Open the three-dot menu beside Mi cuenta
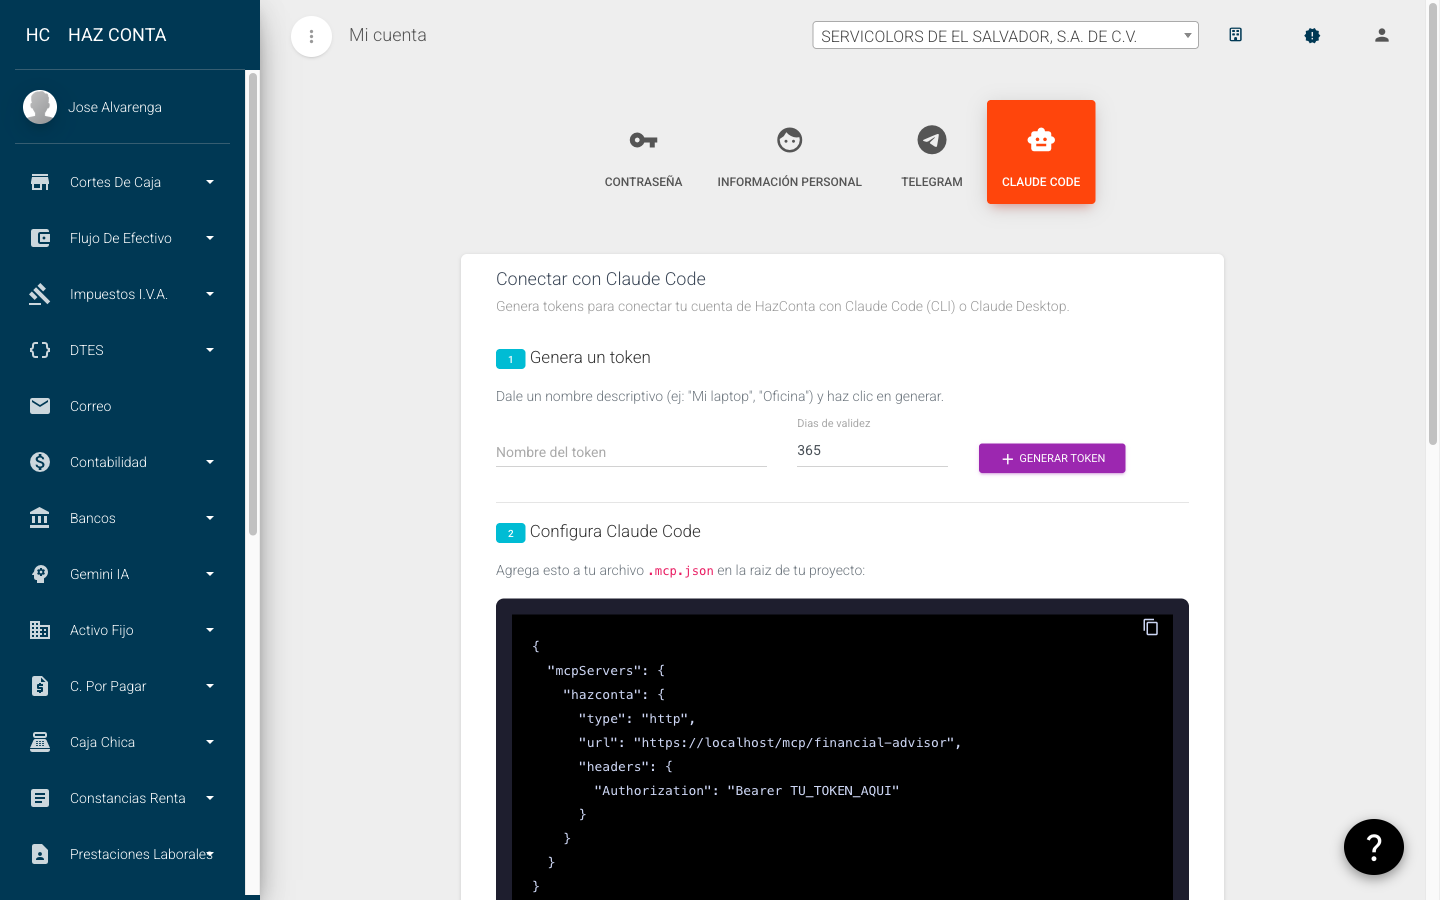The height and width of the screenshot is (900, 1440). tap(311, 37)
